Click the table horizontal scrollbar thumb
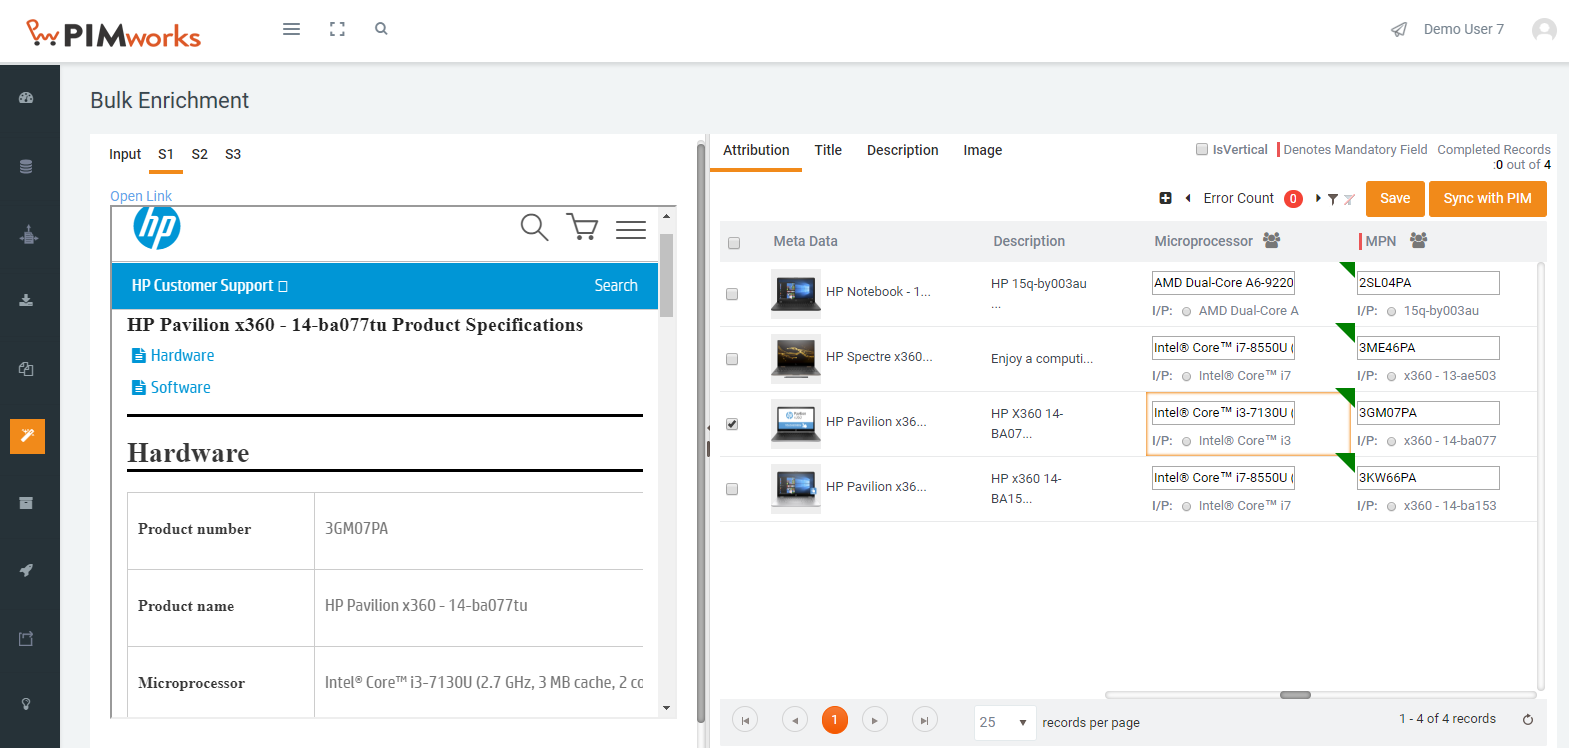The height and width of the screenshot is (748, 1569). point(1295,695)
